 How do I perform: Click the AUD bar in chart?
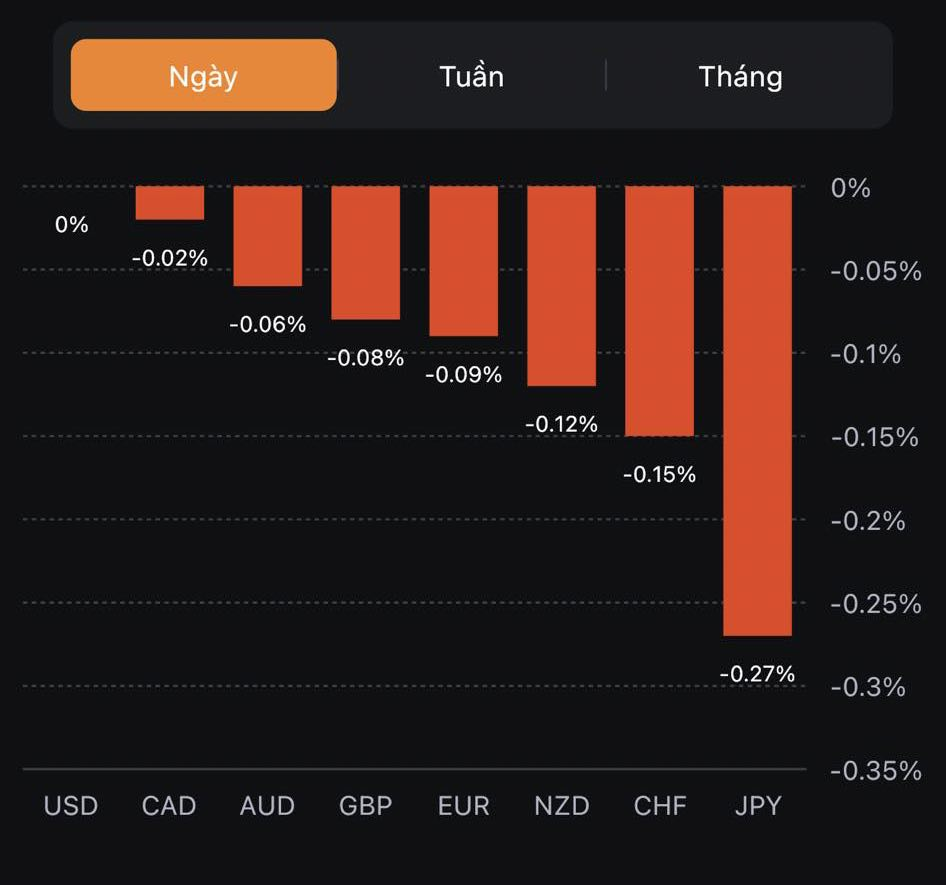[267, 236]
